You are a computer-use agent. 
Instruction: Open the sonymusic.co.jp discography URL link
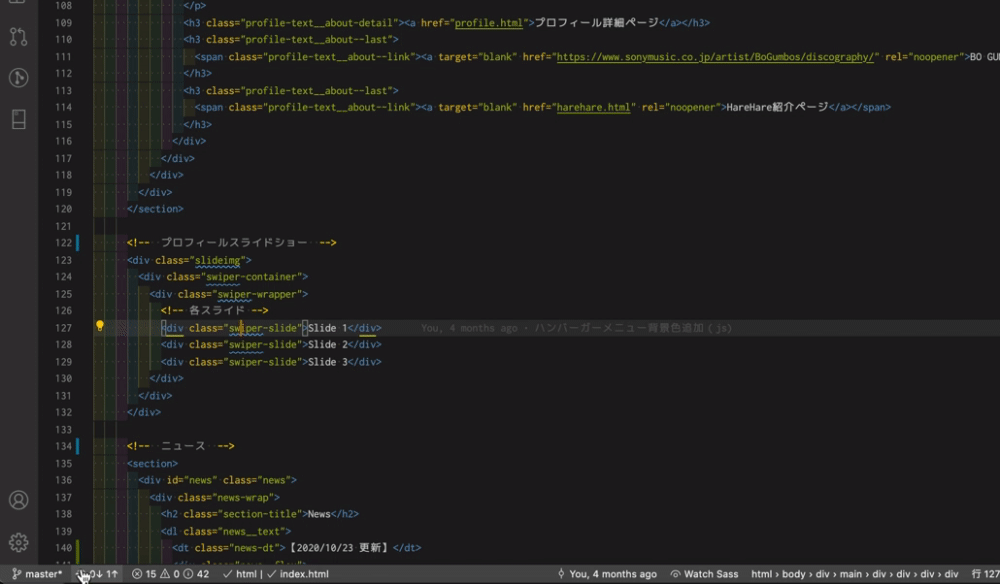click(716, 57)
